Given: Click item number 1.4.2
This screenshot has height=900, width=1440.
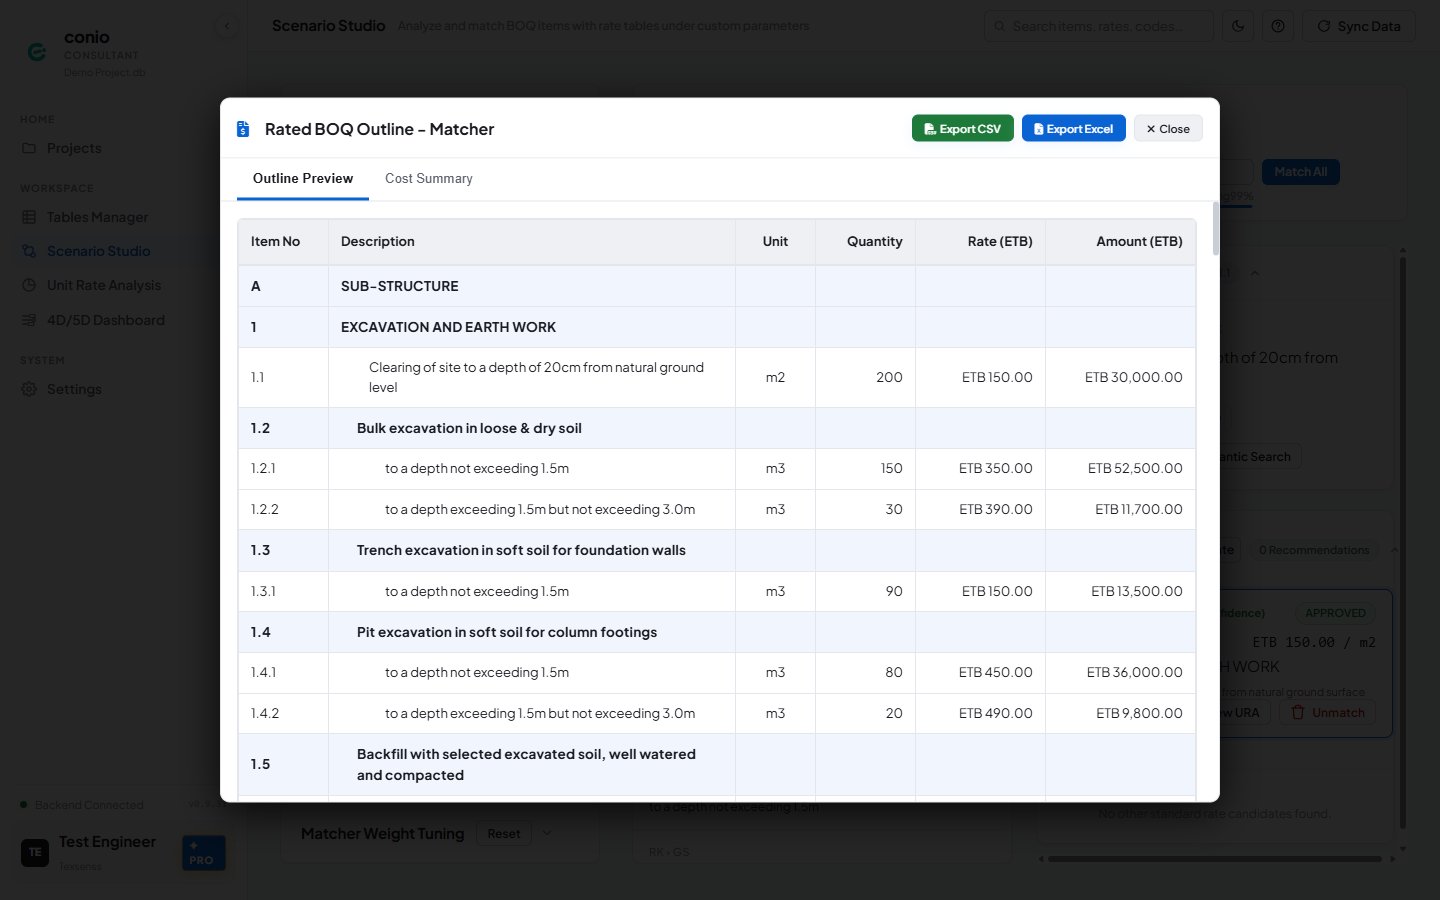Looking at the screenshot, I should 264,713.
